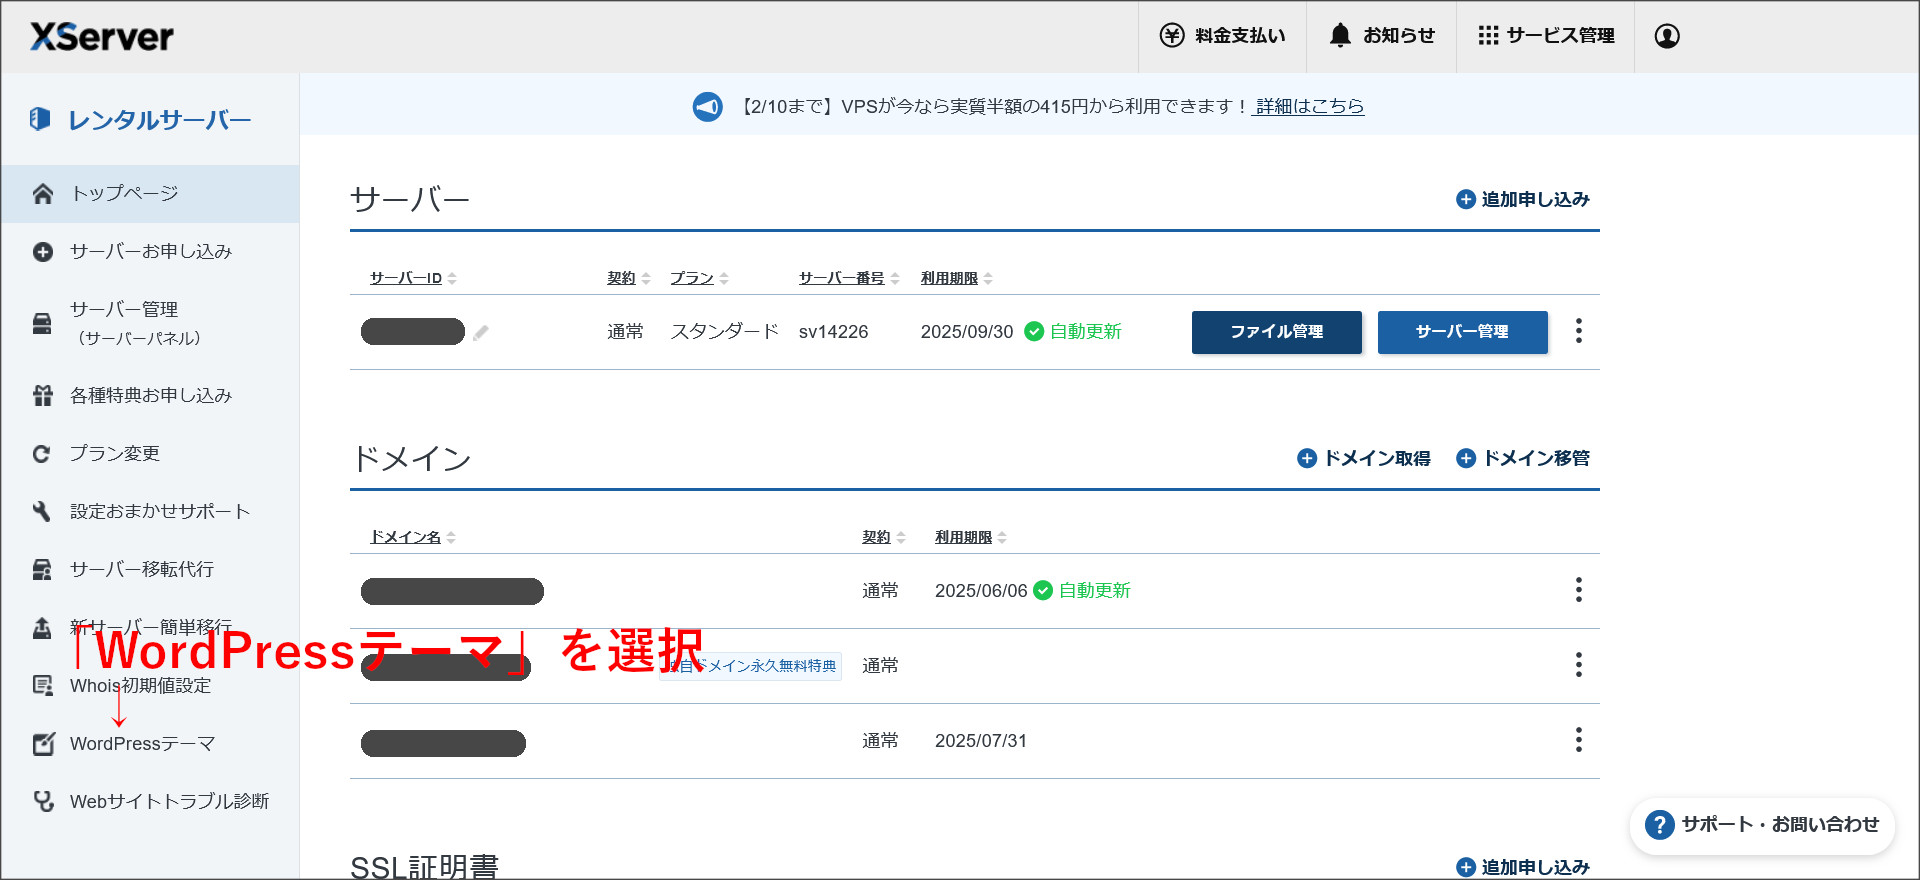Screen dimensions: 1920x880
Task: Open the three-dot menu for server sv14226
Action: [1579, 331]
